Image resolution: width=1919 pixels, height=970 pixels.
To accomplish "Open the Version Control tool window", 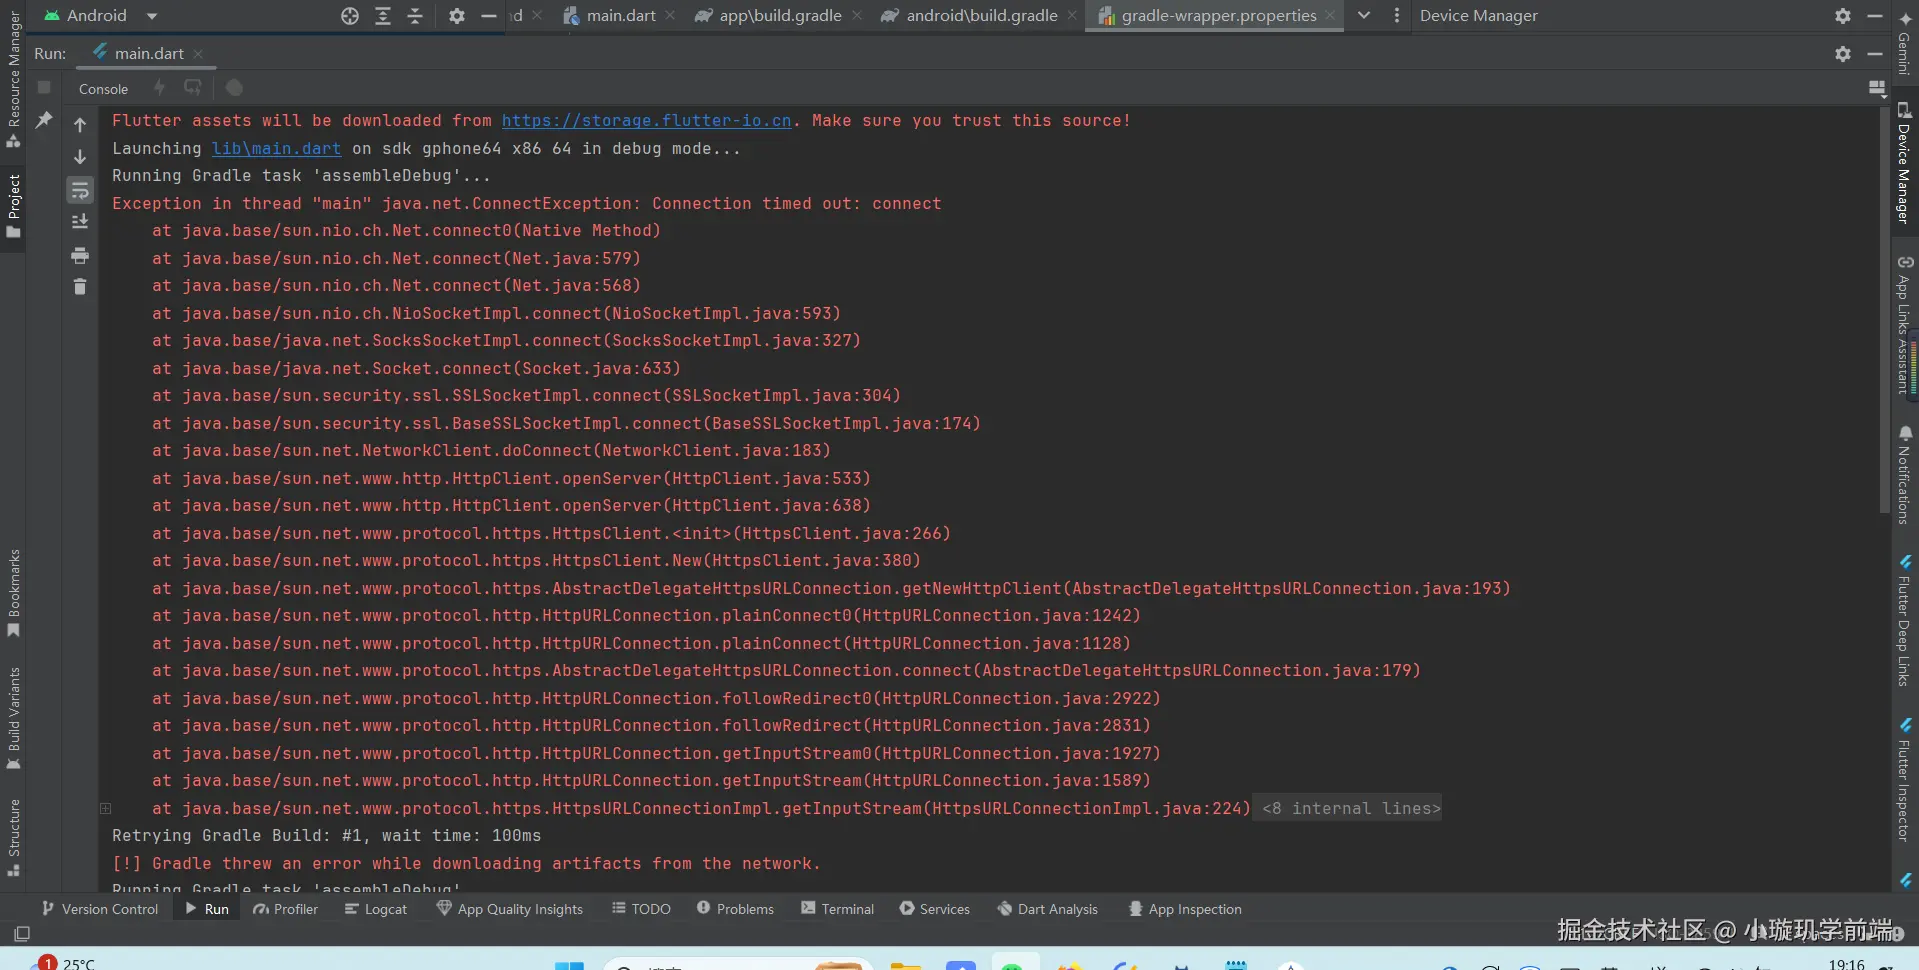I will [99, 909].
